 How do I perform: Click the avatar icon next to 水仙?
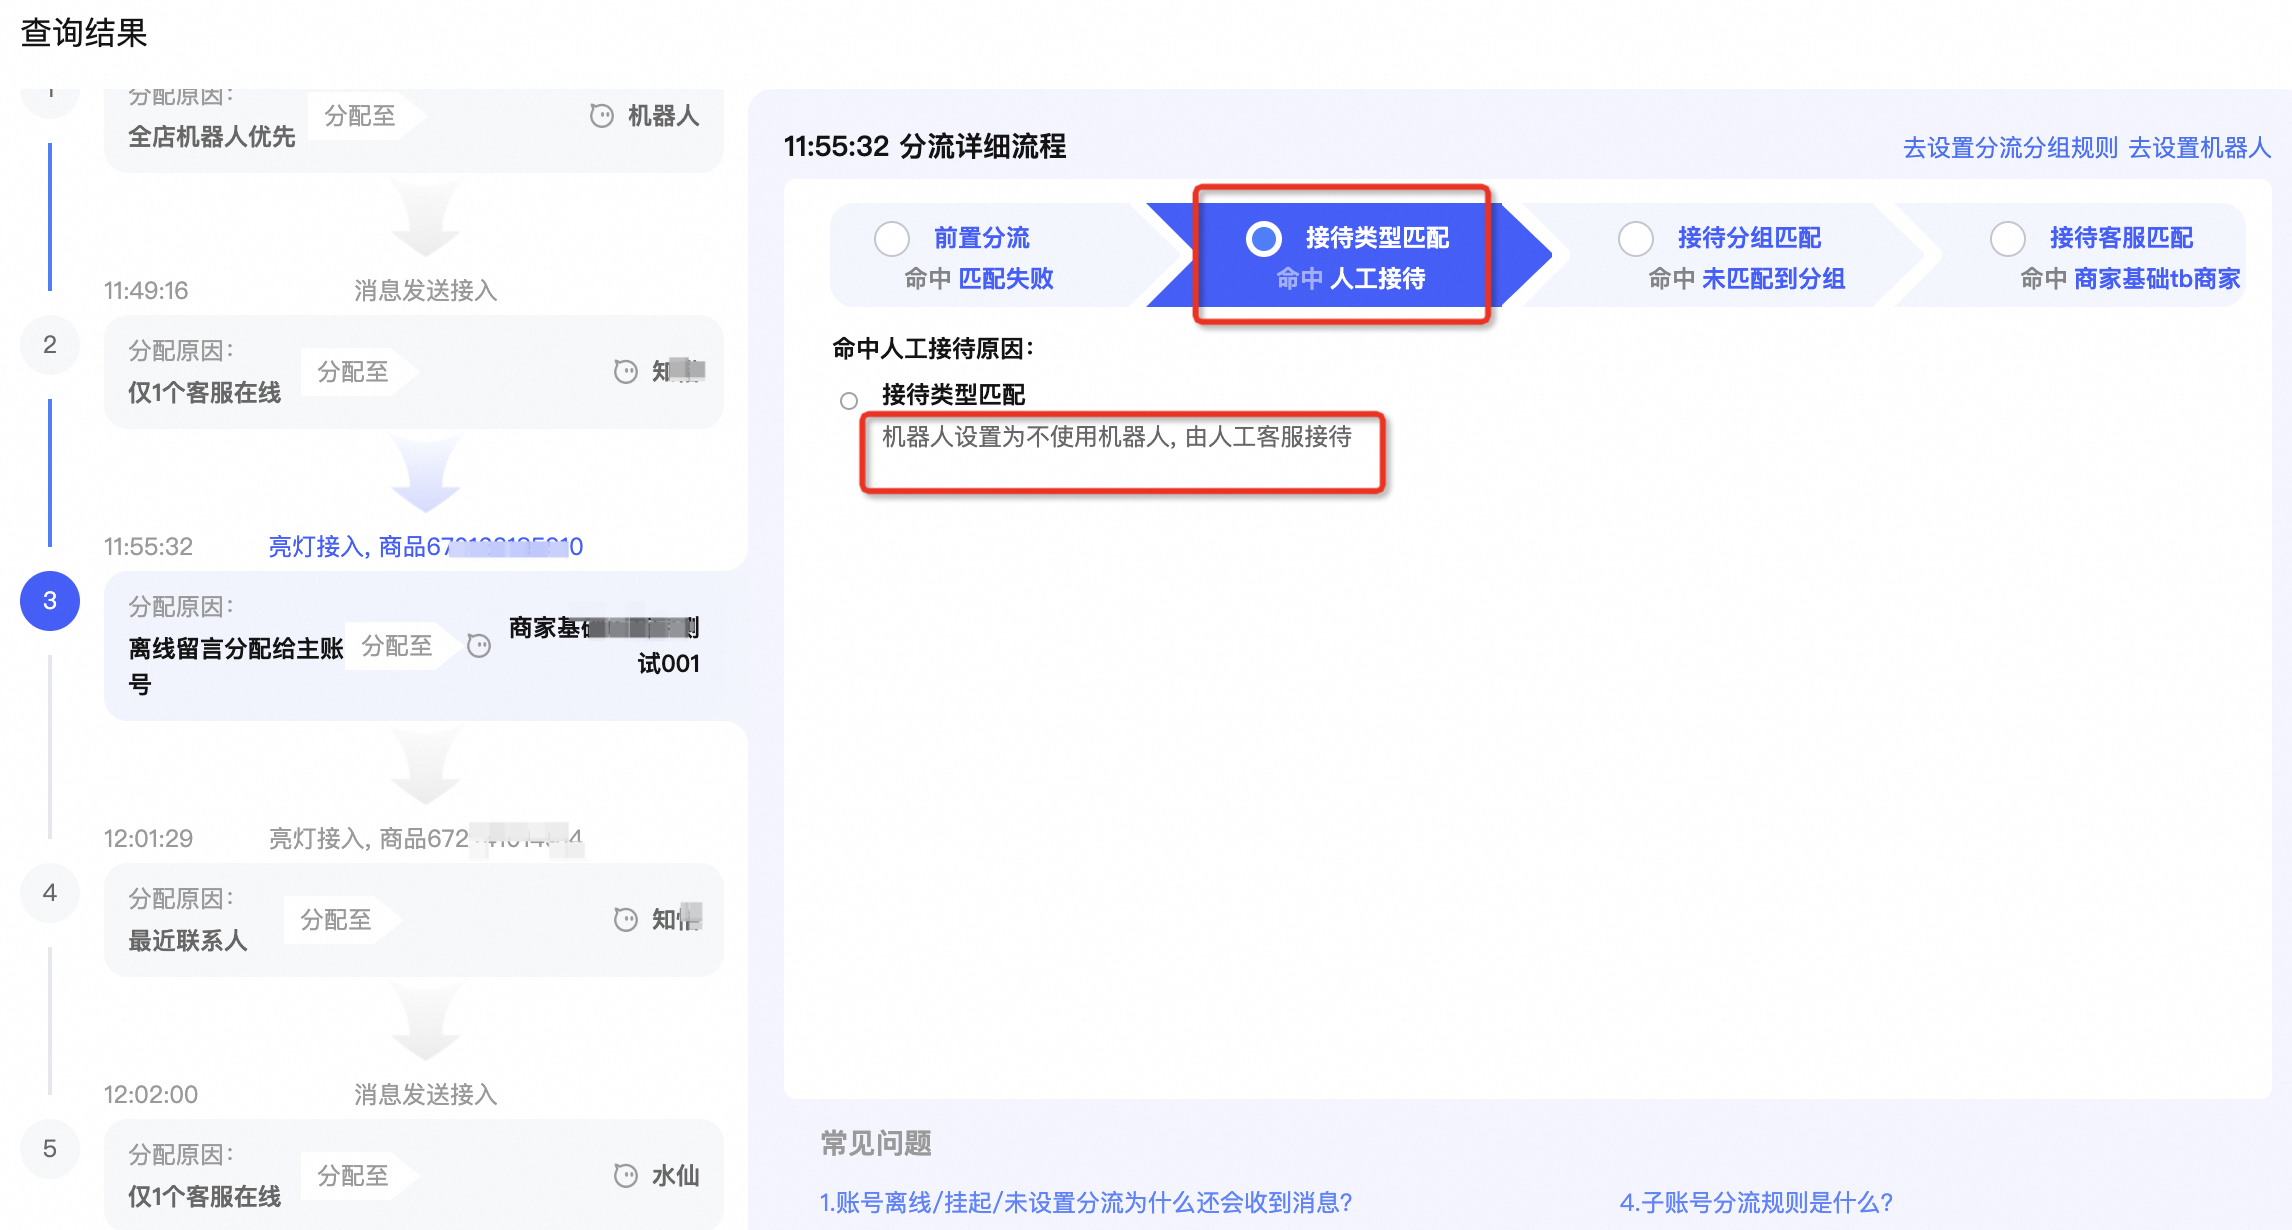625,1176
